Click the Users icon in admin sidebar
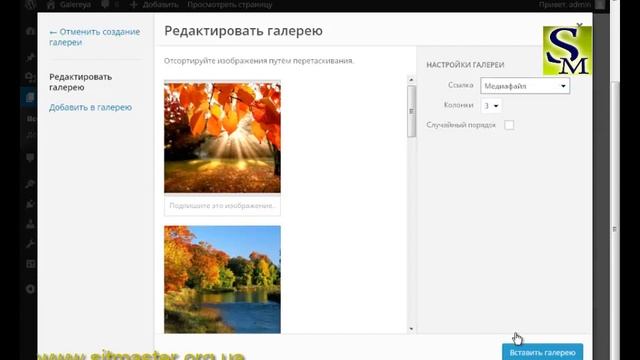The width and height of the screenshot is (640, 360). click(x=30, y=224)
